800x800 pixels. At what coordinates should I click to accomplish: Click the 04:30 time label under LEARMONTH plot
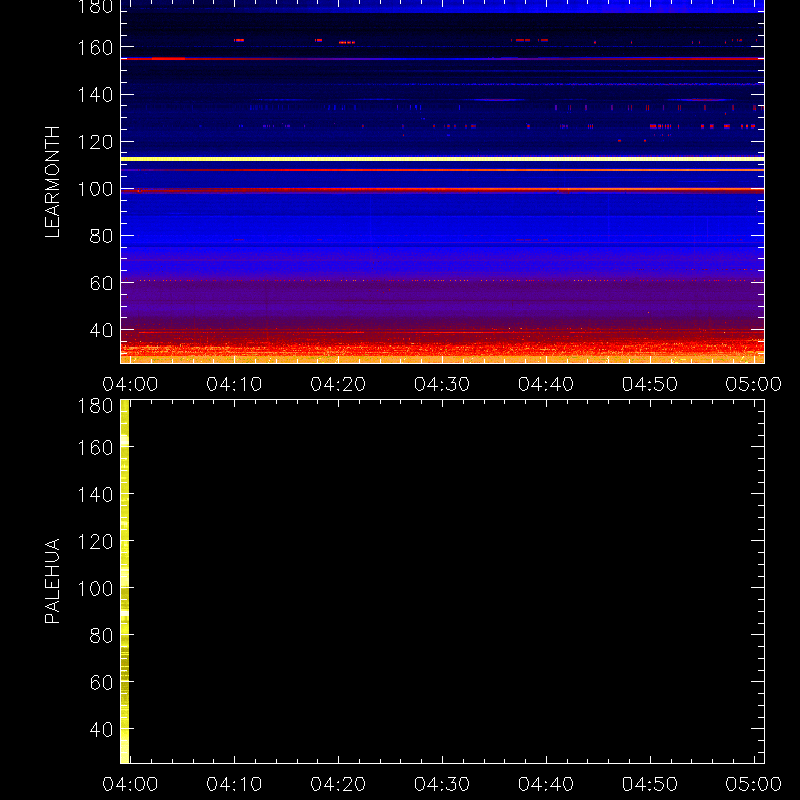tap(442, 384)
